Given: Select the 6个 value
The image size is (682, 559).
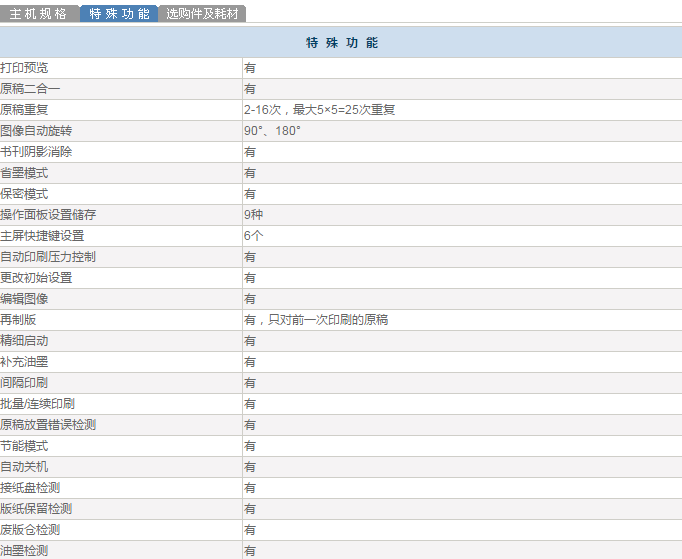Looking at the screenshot, I should coord(254,236).
